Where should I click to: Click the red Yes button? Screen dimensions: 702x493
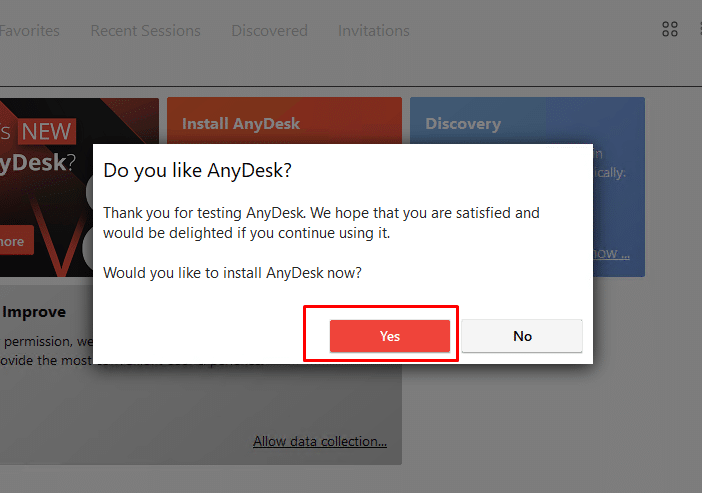coord(390,336)
